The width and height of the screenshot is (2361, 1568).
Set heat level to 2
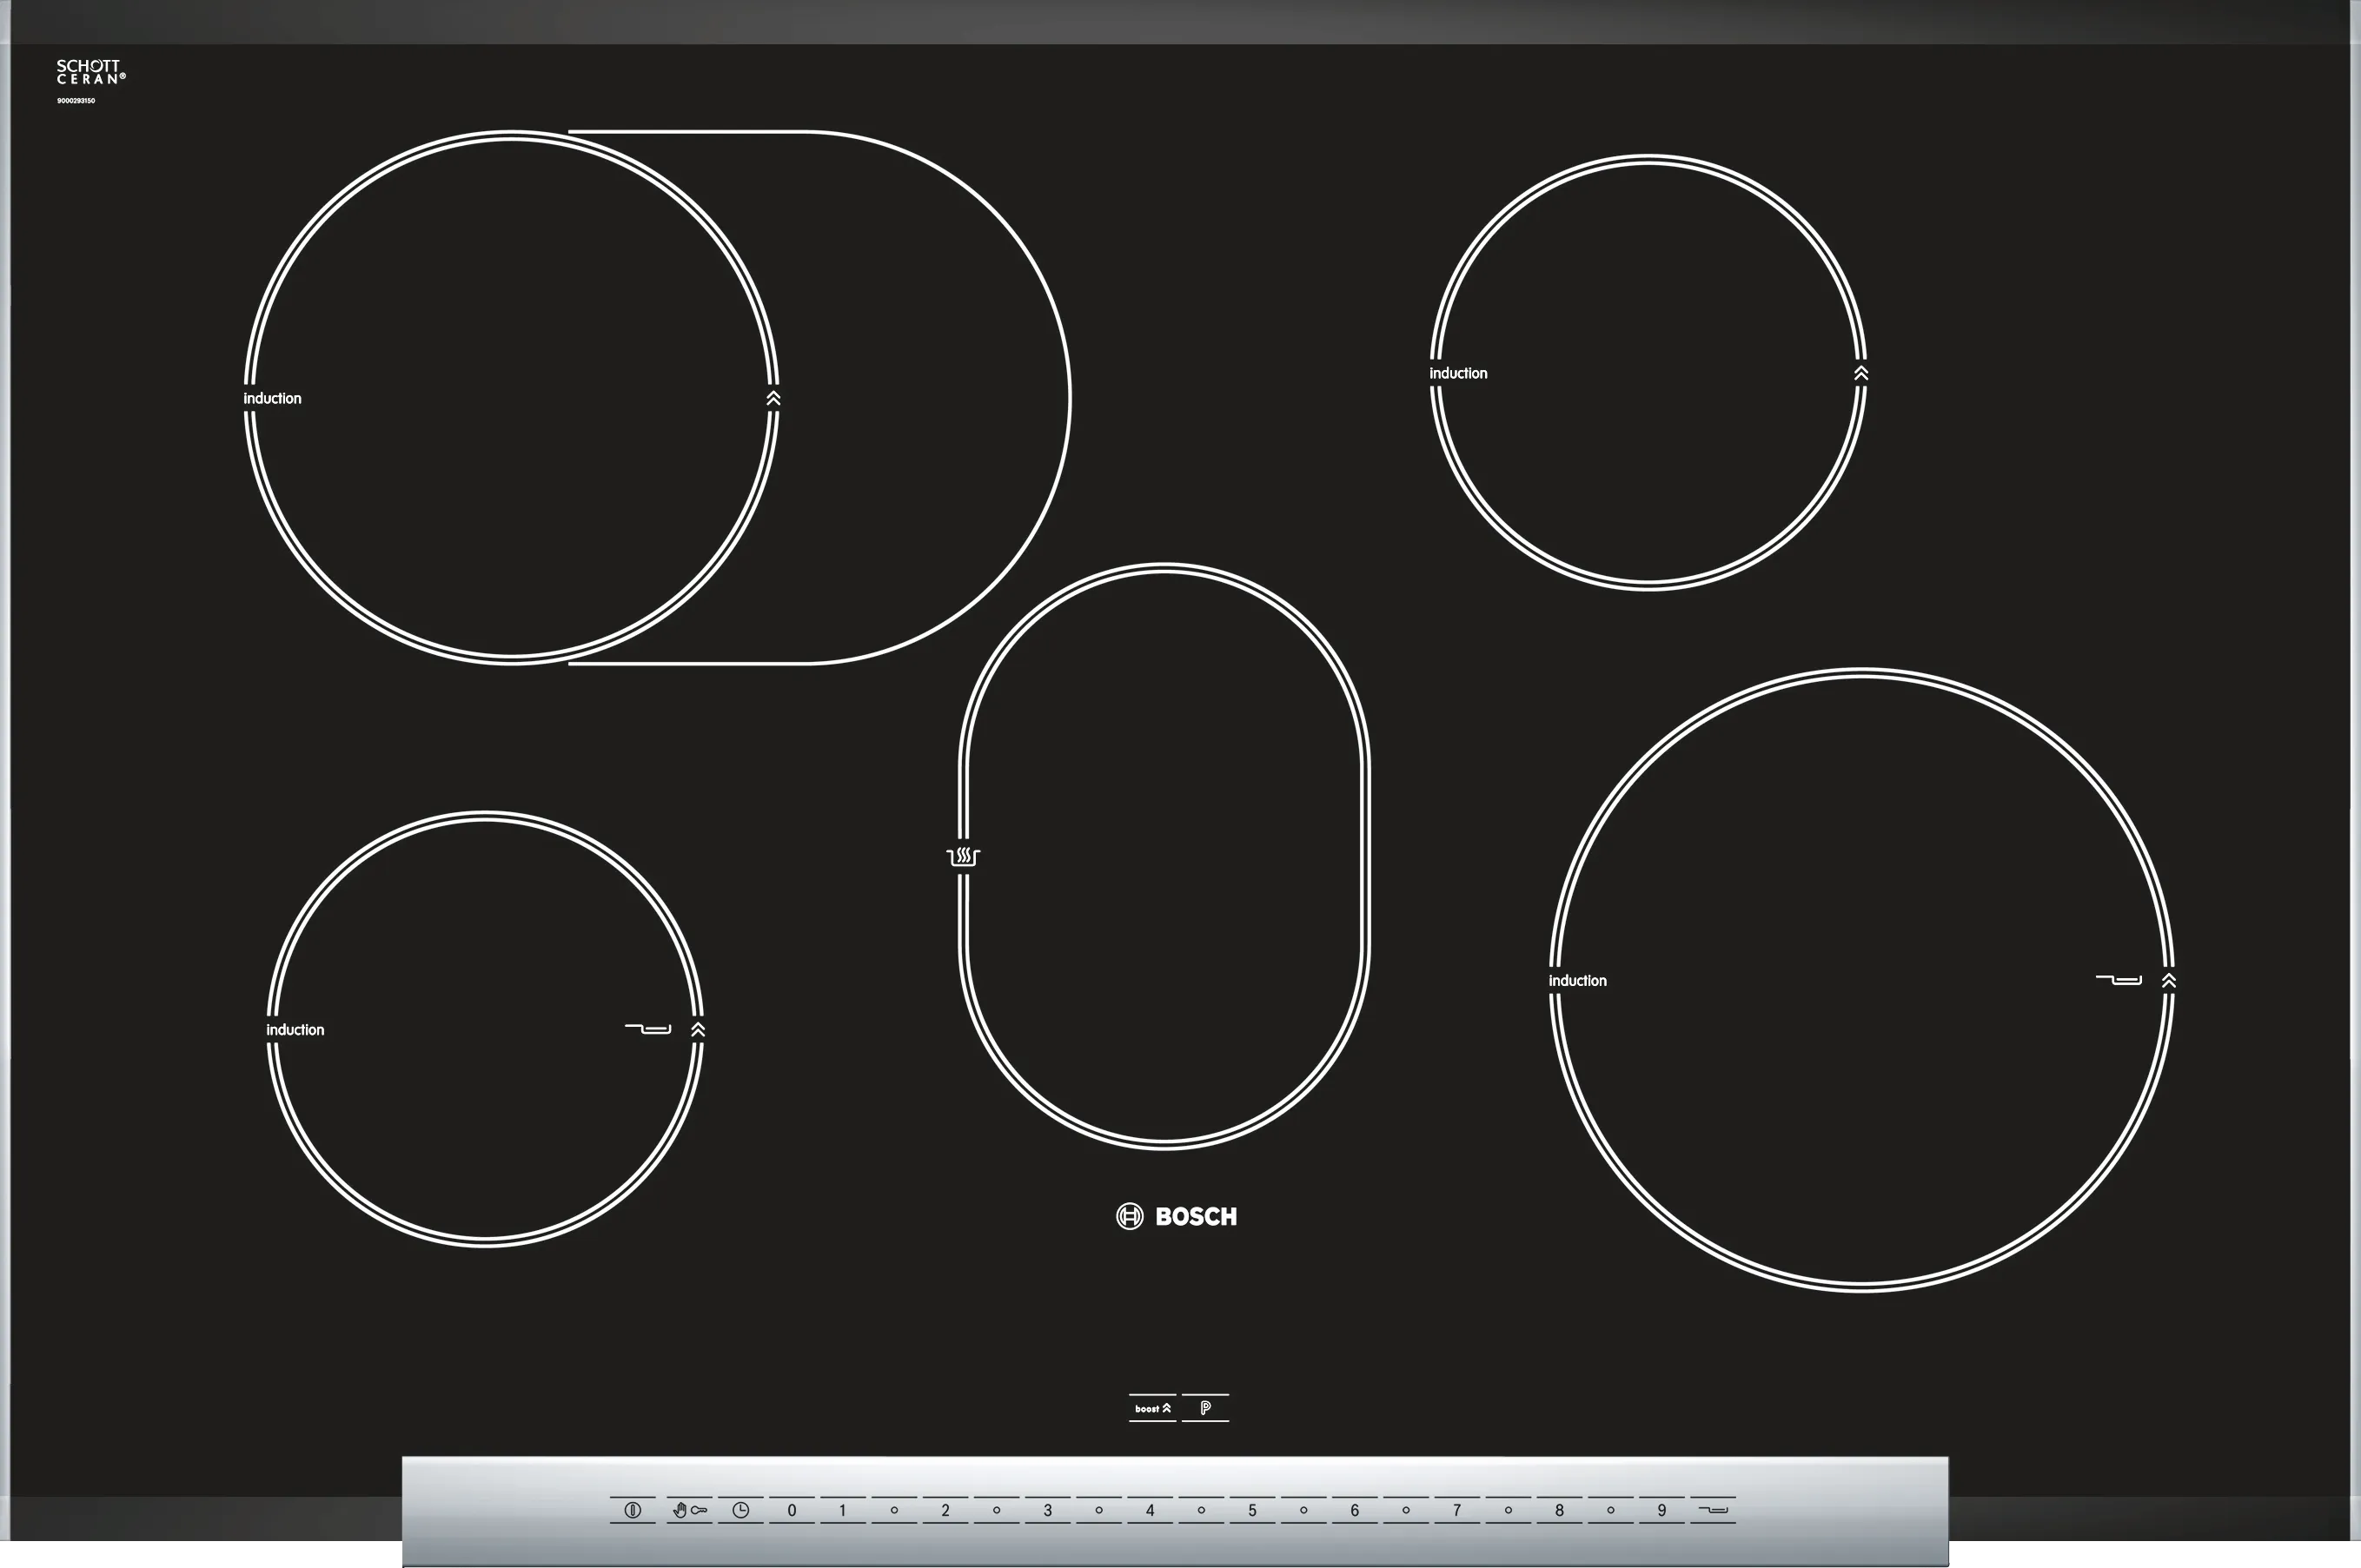coord(945,1510)
